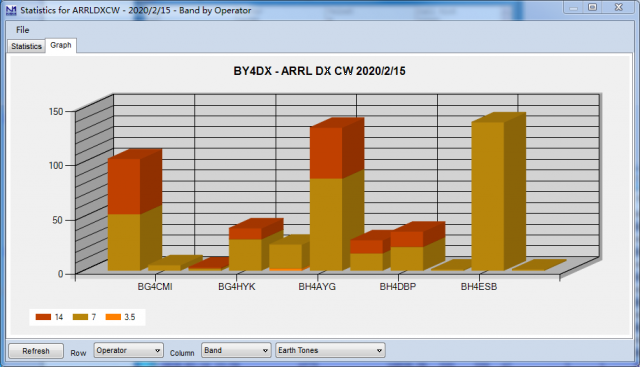Viewport: 640px width, 367px height.
Task: Click the BH4DBP axis label
Action: [x=398, y=287]
